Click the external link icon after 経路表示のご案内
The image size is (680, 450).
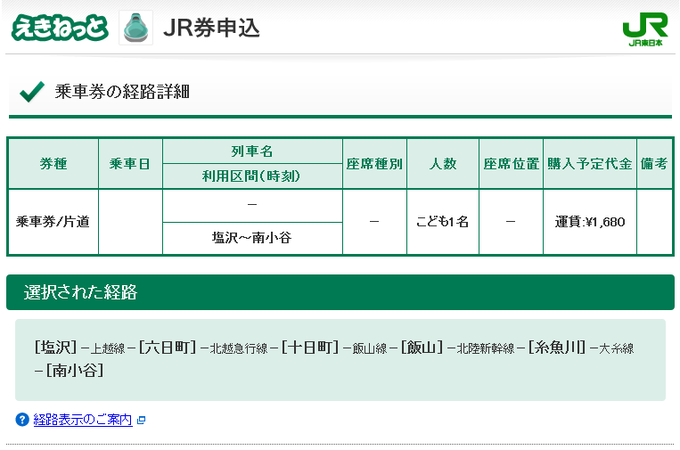[x=141, y=420]
